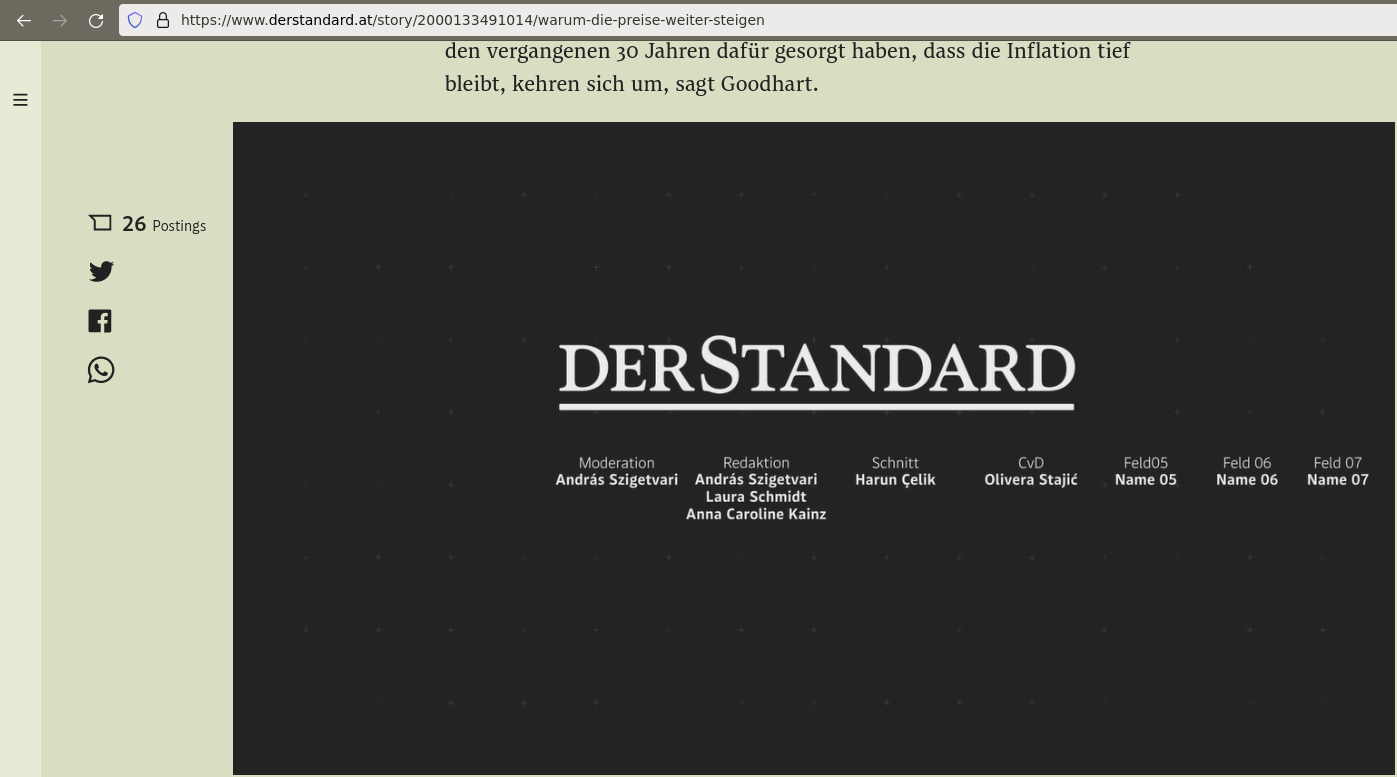This screenshot has height=777, width=1397.
Task: Click the 'CvD' credit label
Action: point(1031,463)
